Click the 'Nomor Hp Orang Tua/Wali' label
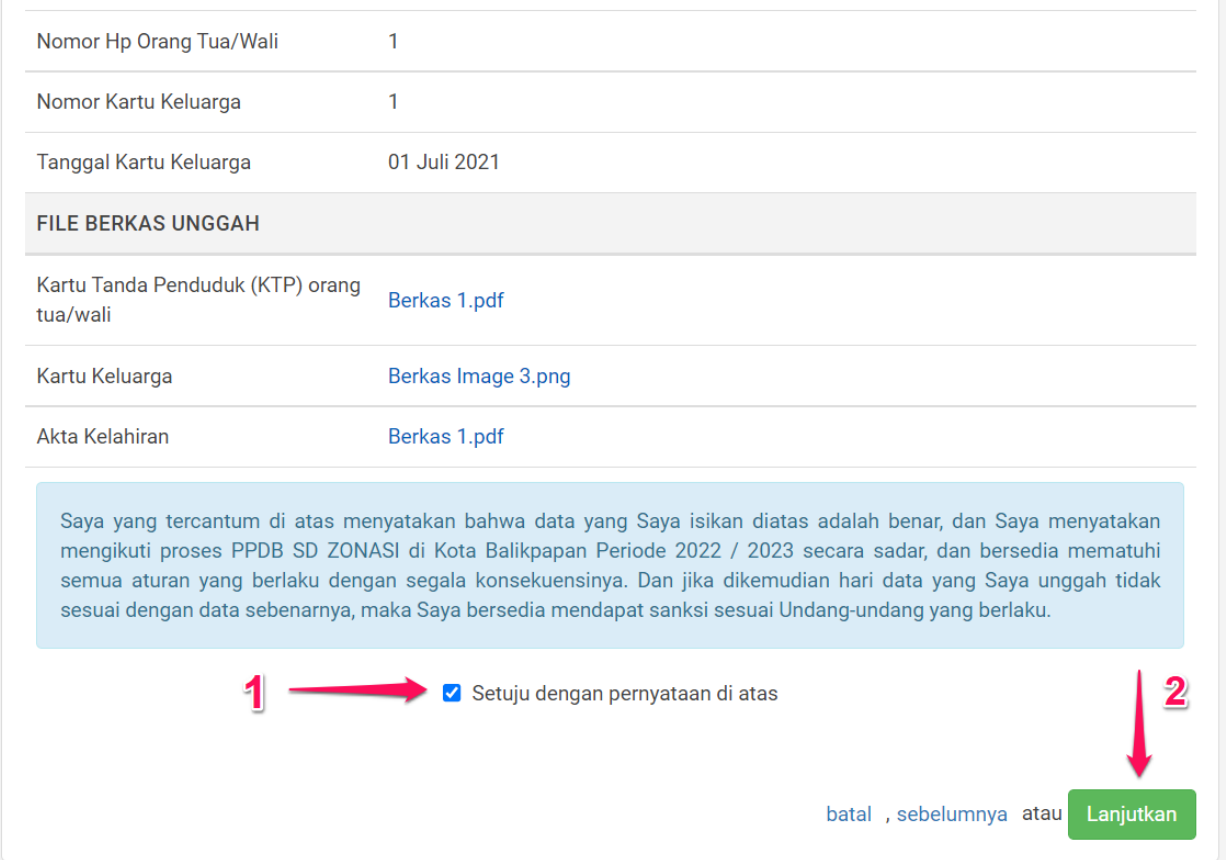The image size is (1226, 860). tap(157, 42)
